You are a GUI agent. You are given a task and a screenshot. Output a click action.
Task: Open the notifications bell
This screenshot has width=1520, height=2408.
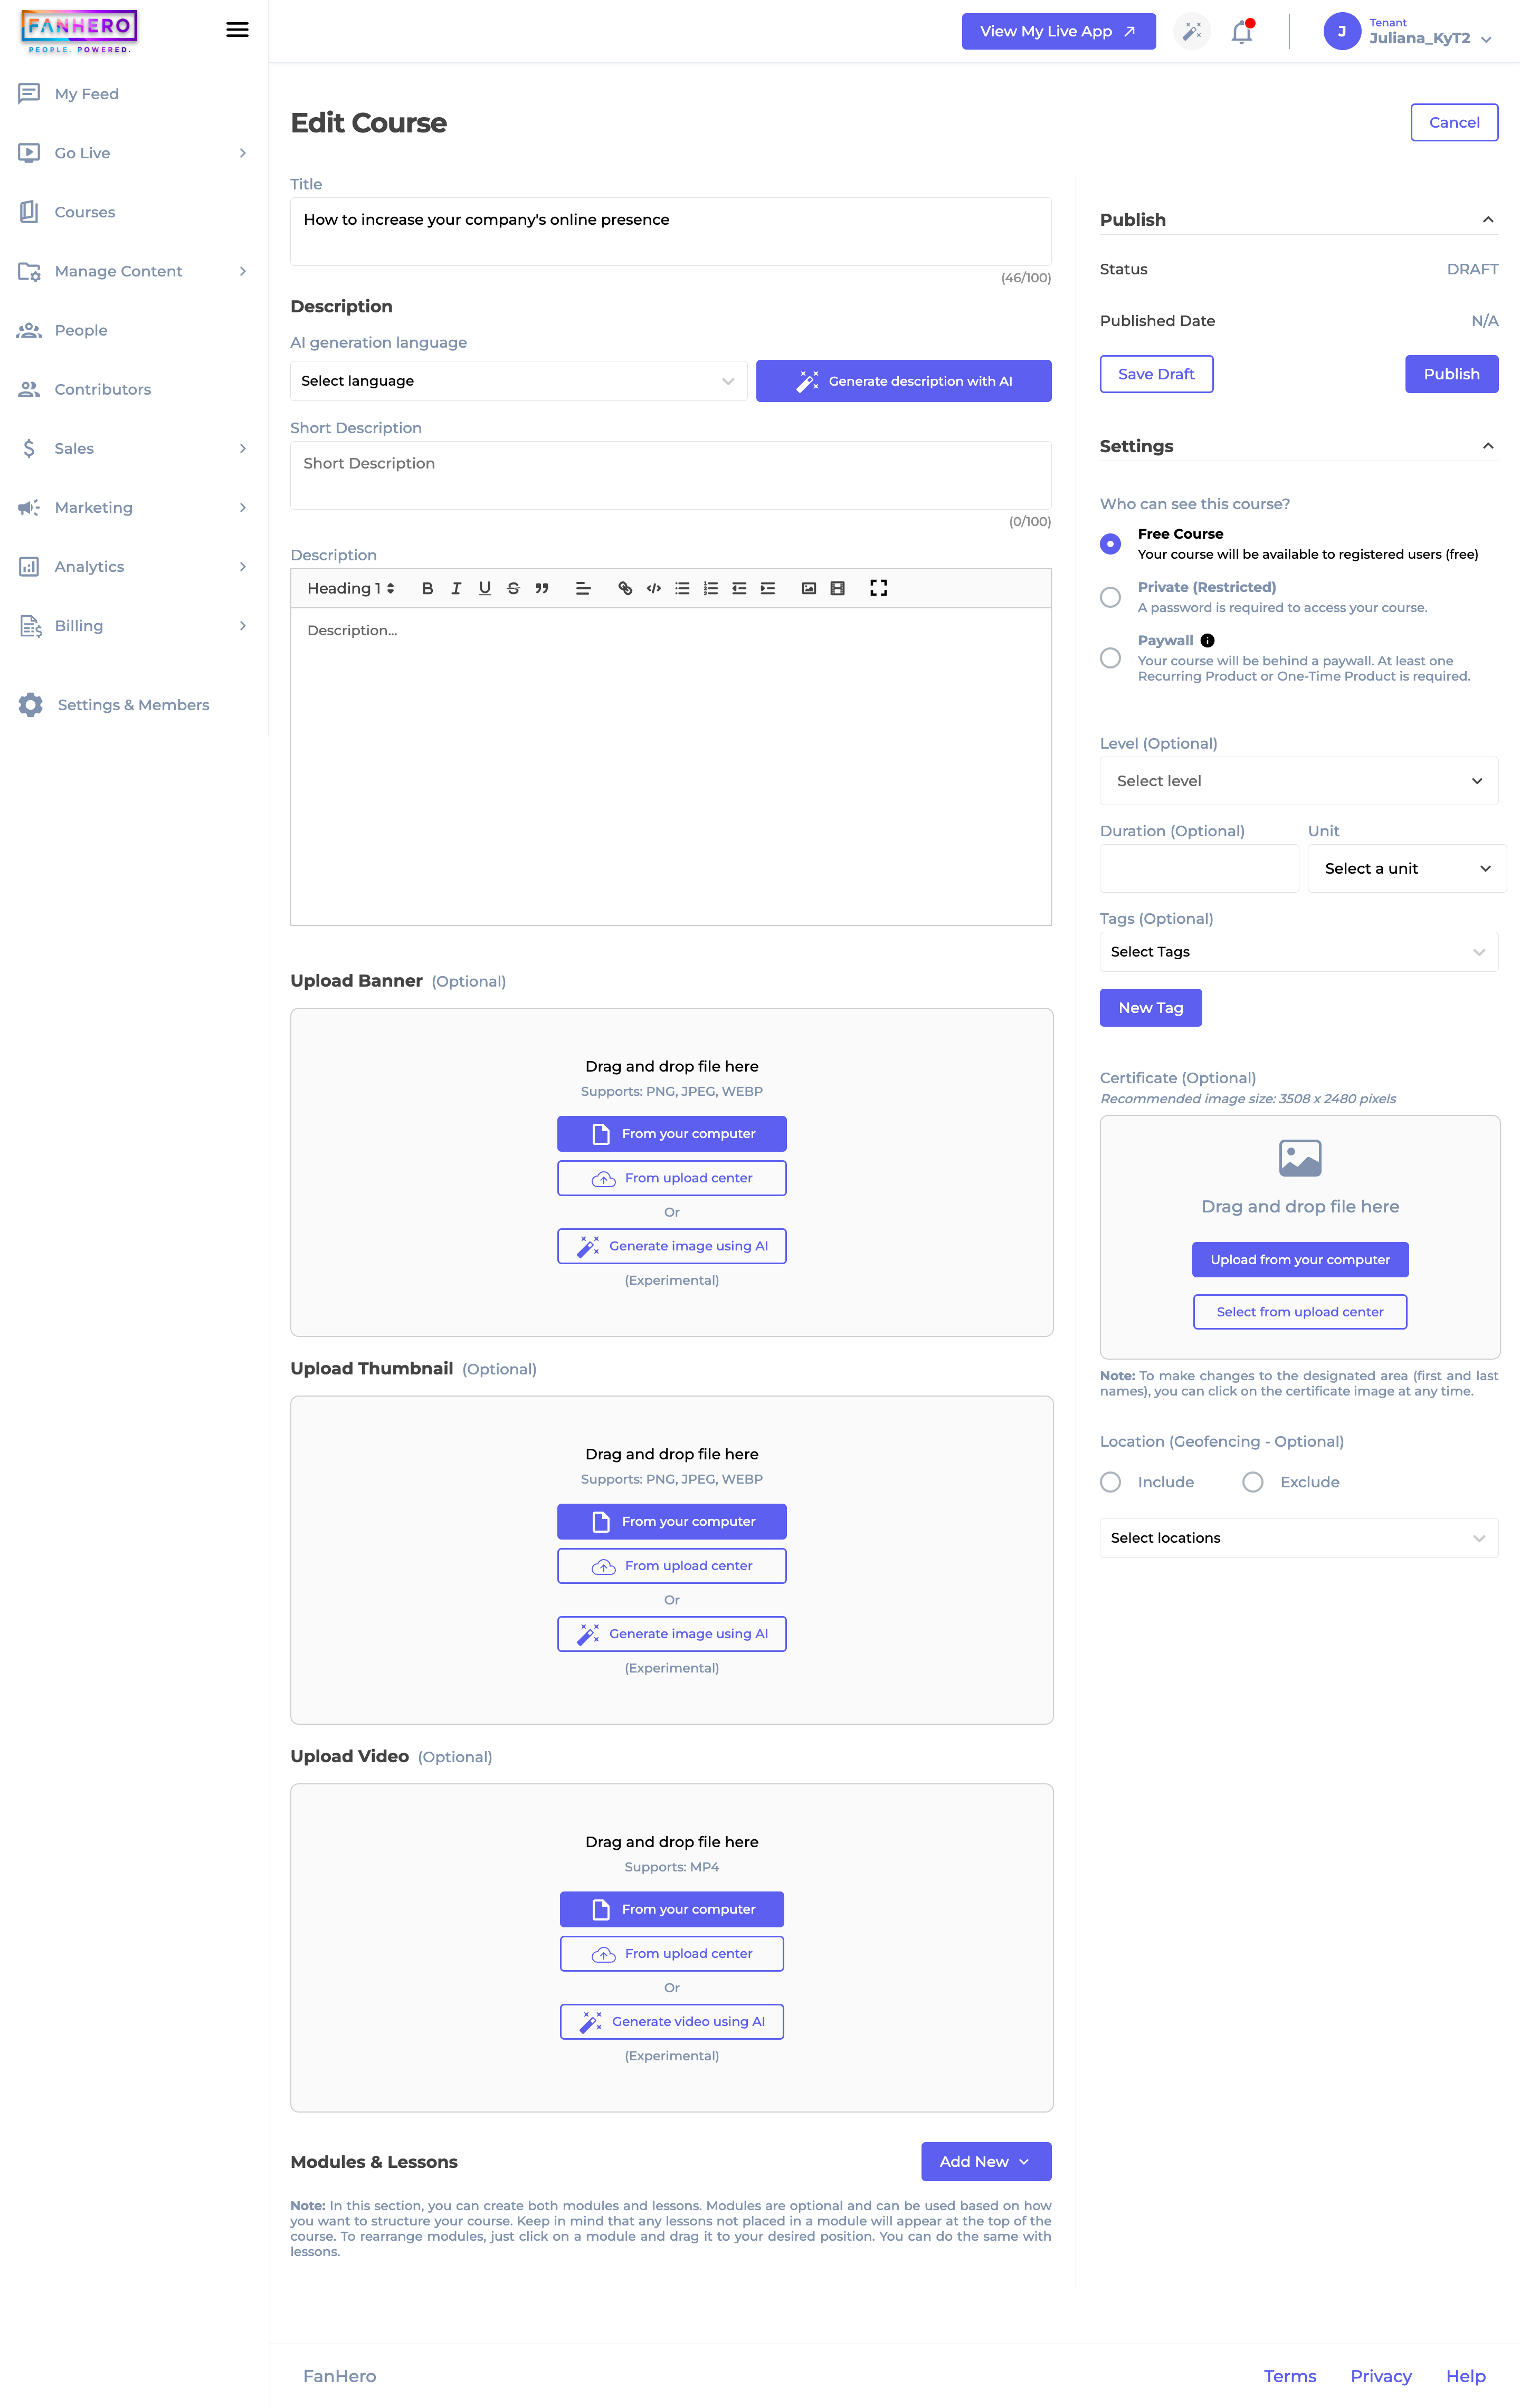(1241, 32)
